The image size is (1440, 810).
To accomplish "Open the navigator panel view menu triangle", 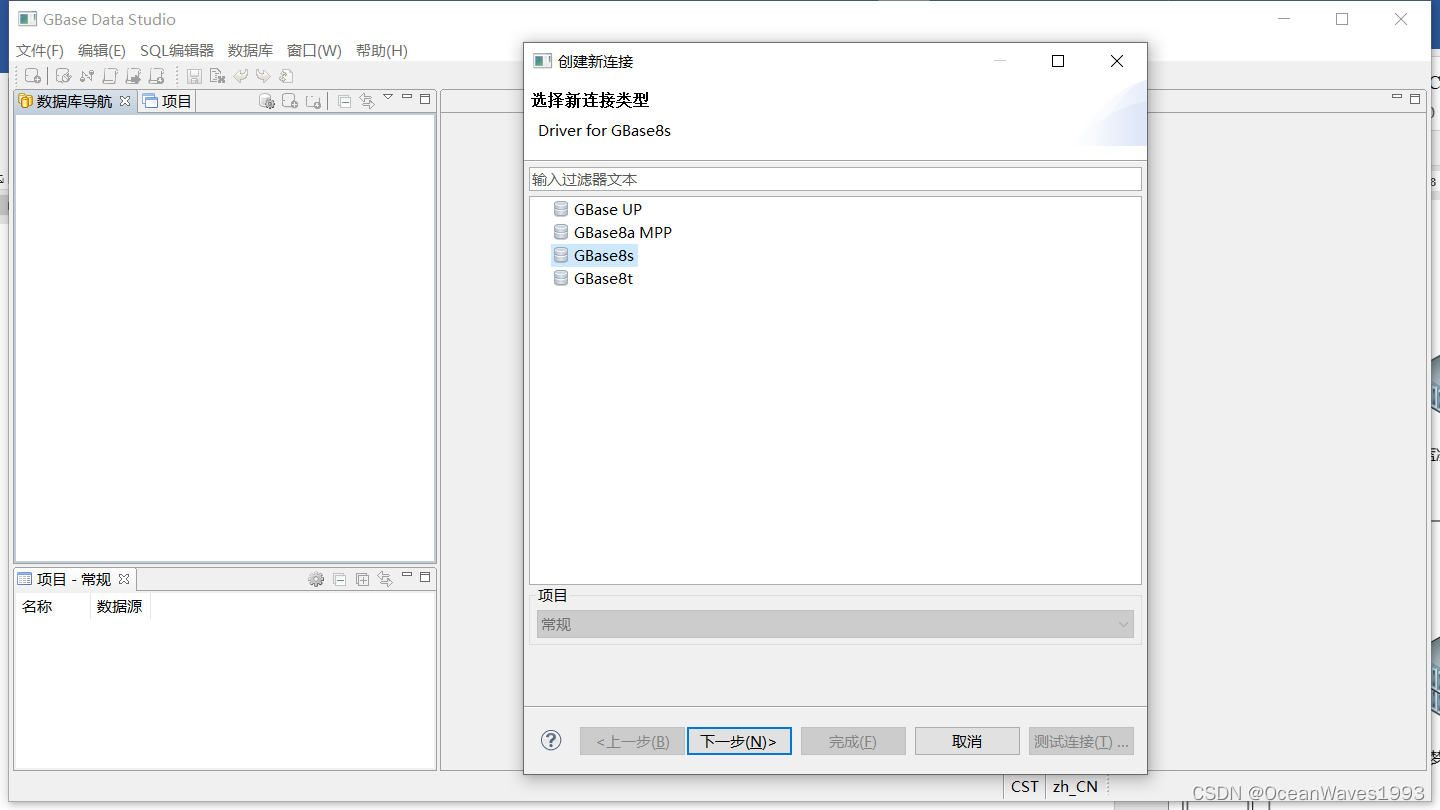I will point(388,97).
